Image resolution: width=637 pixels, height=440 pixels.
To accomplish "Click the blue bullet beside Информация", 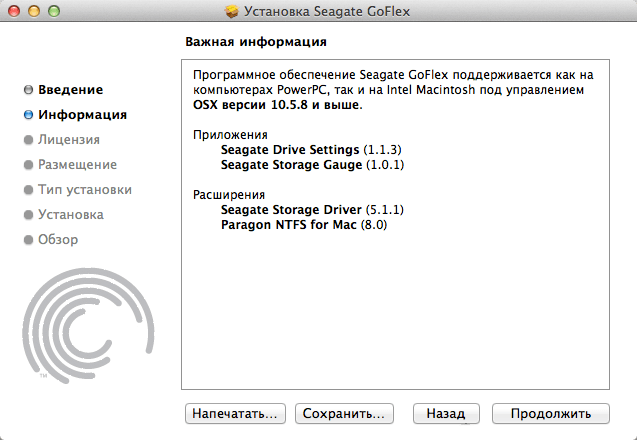I will pos(28,115).
